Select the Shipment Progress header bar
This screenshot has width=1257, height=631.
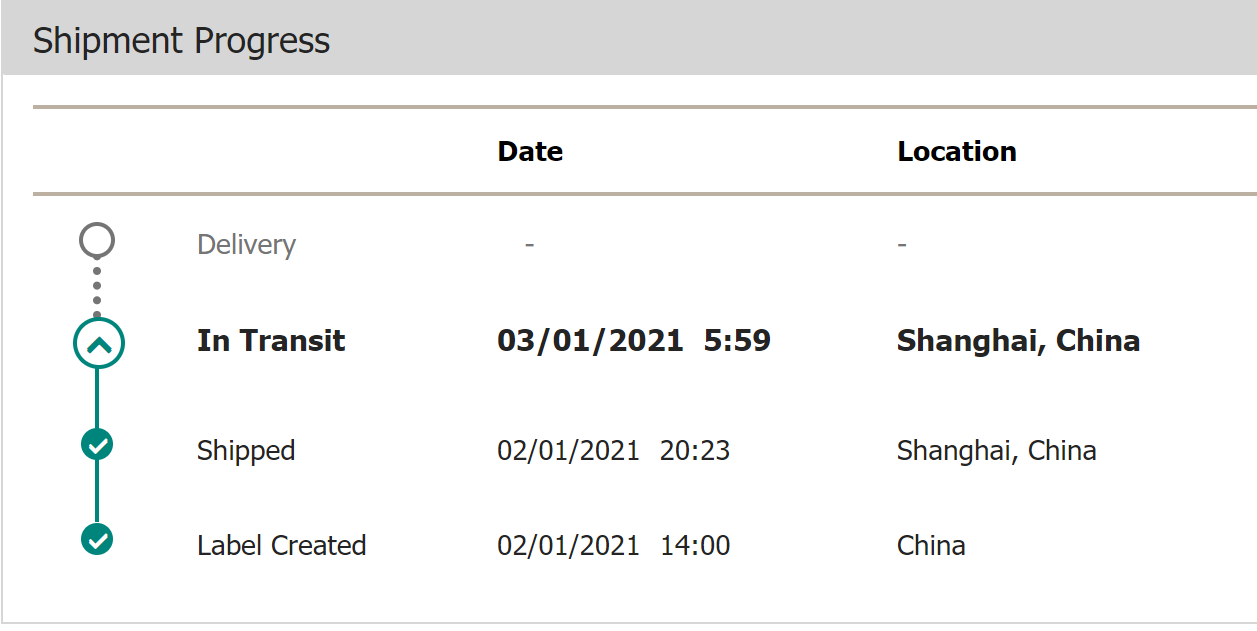coord(629,39)
